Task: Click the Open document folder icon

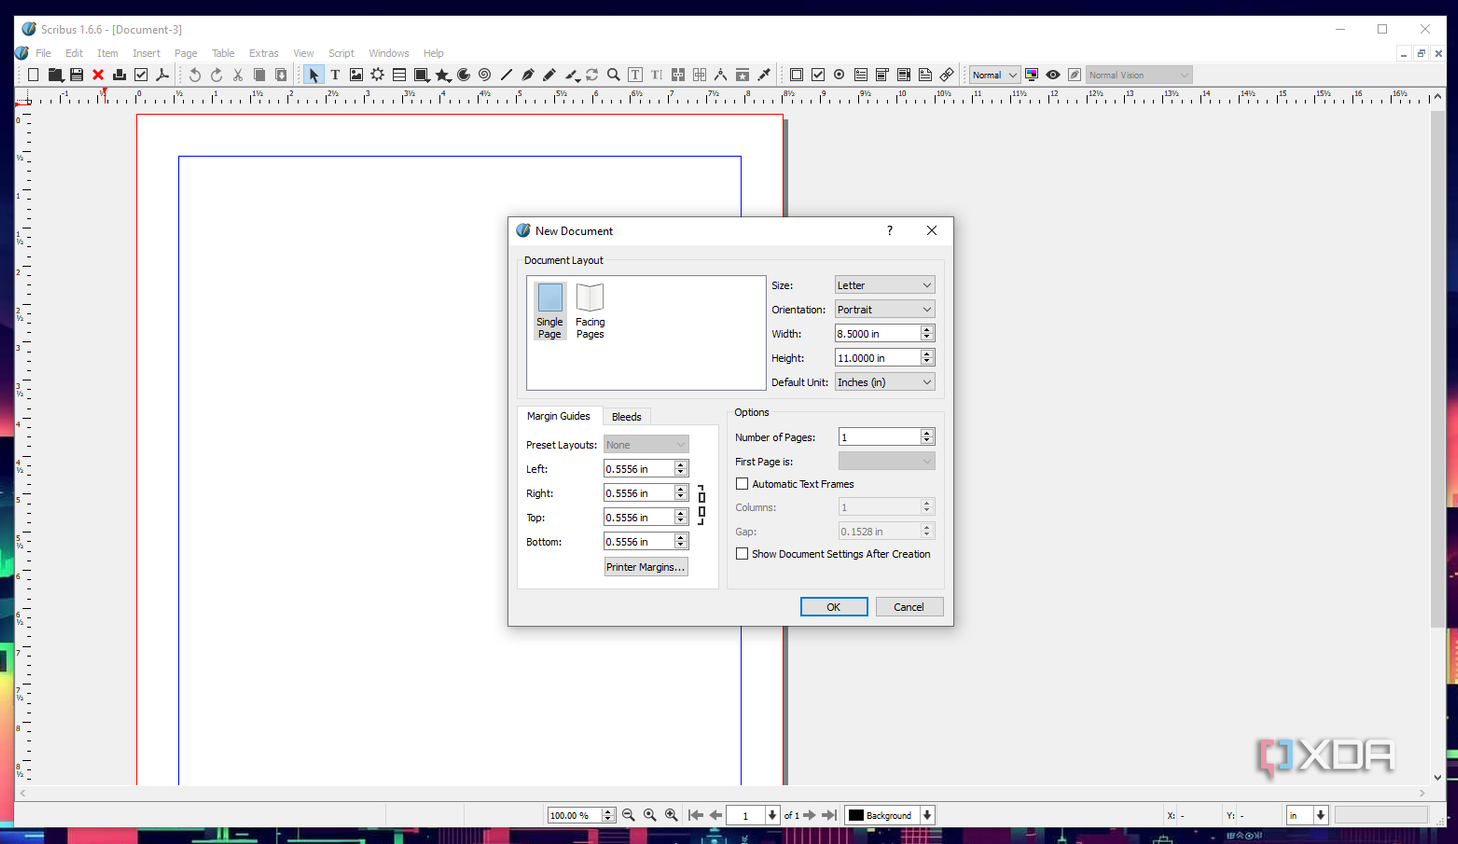Action: [x=55, y=75]
